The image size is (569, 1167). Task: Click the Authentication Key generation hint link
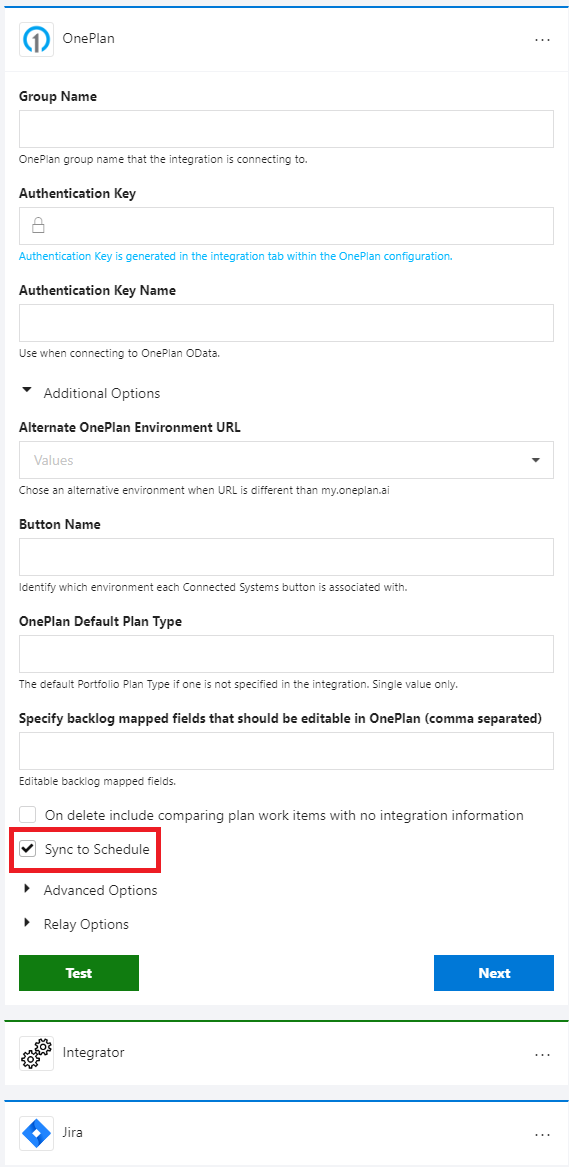point(236,256)
